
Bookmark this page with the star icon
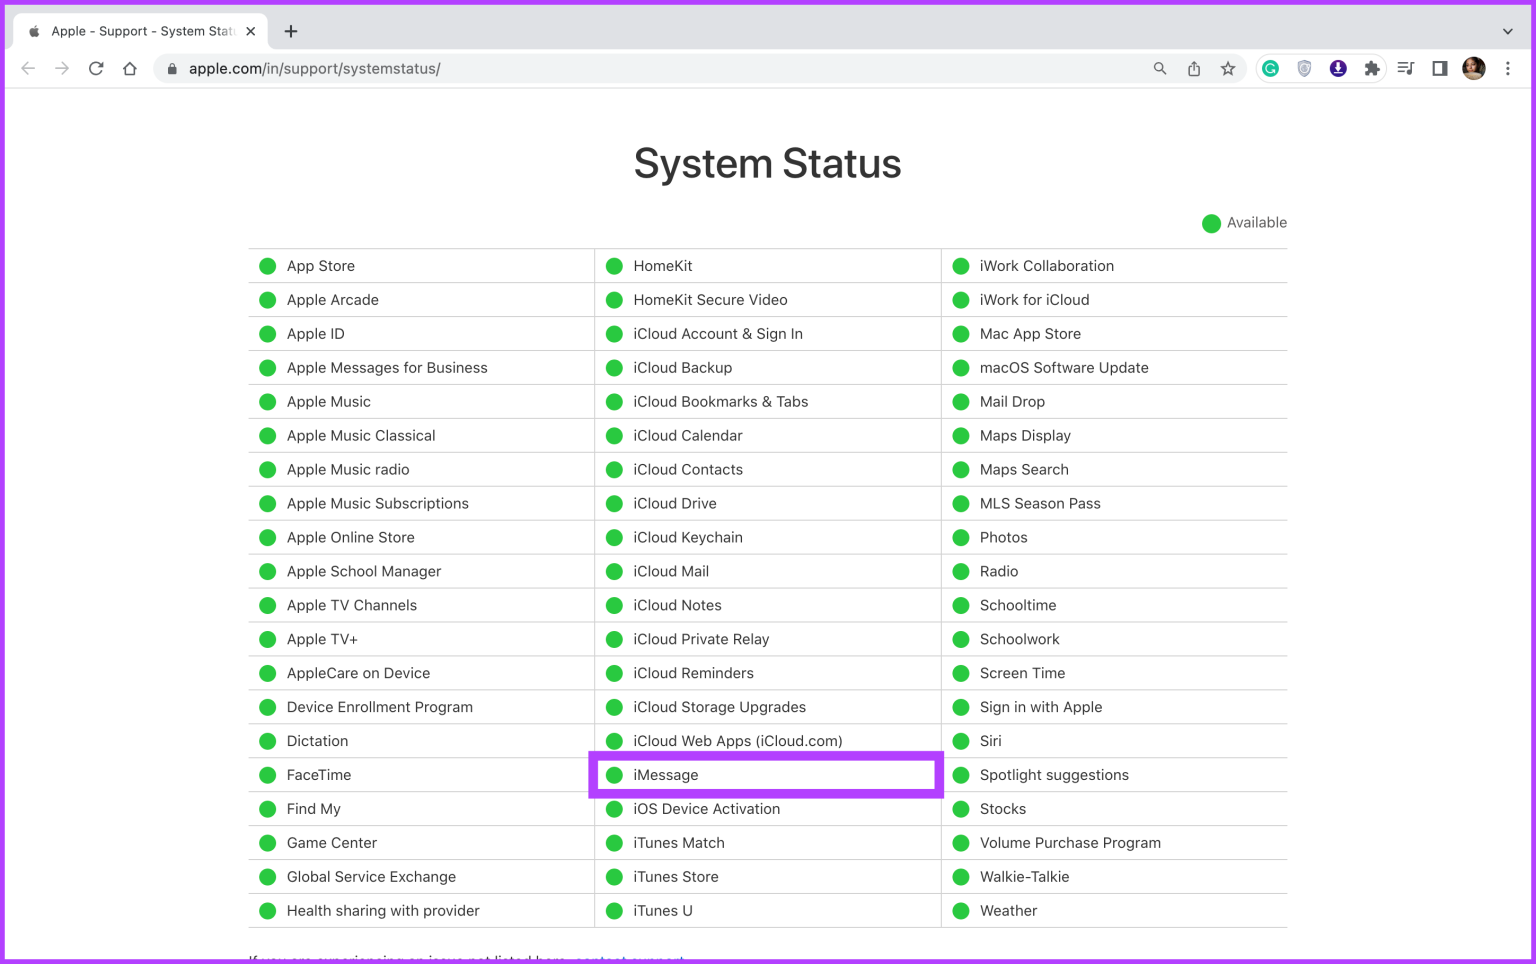1228,69
